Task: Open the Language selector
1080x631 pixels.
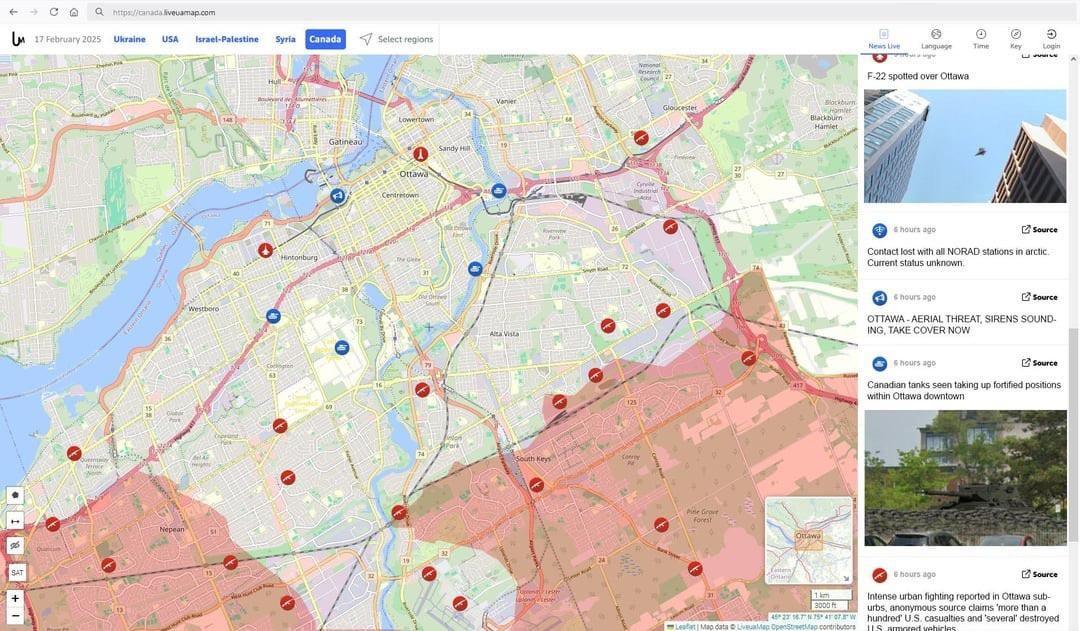Action: tap(936, 39)
